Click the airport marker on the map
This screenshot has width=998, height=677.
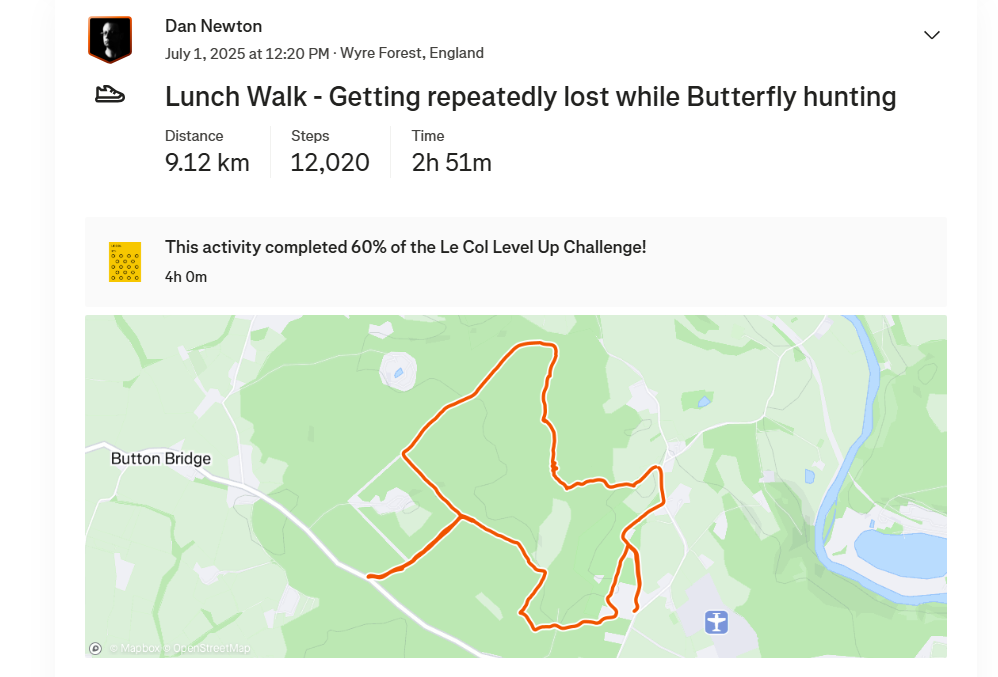716,622
